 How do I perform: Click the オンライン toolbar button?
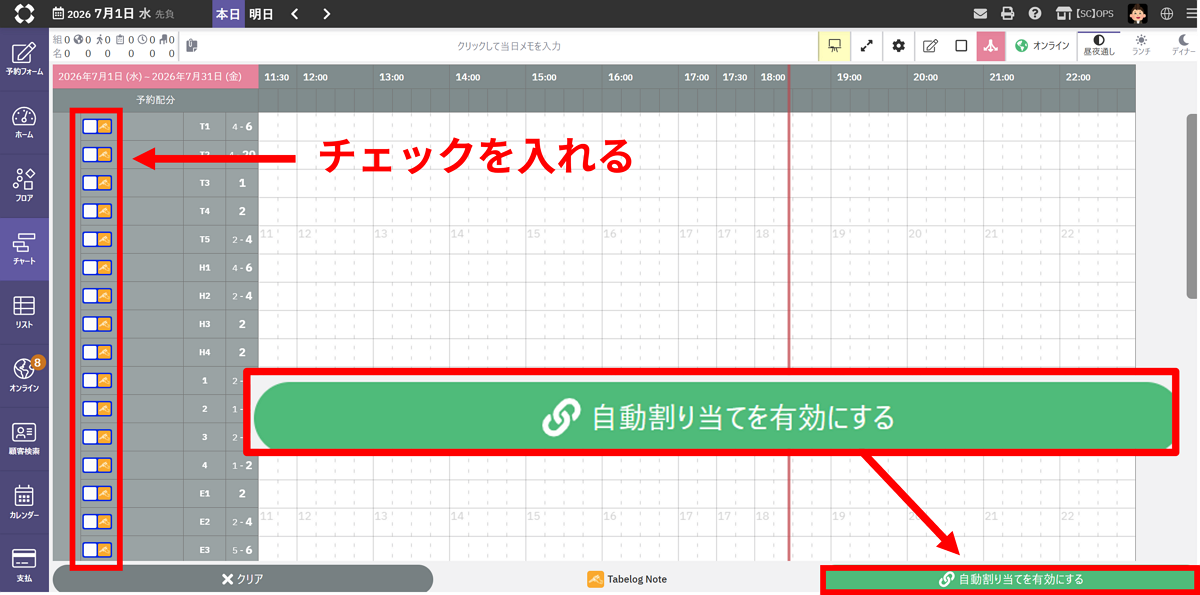click(1042, 46)
